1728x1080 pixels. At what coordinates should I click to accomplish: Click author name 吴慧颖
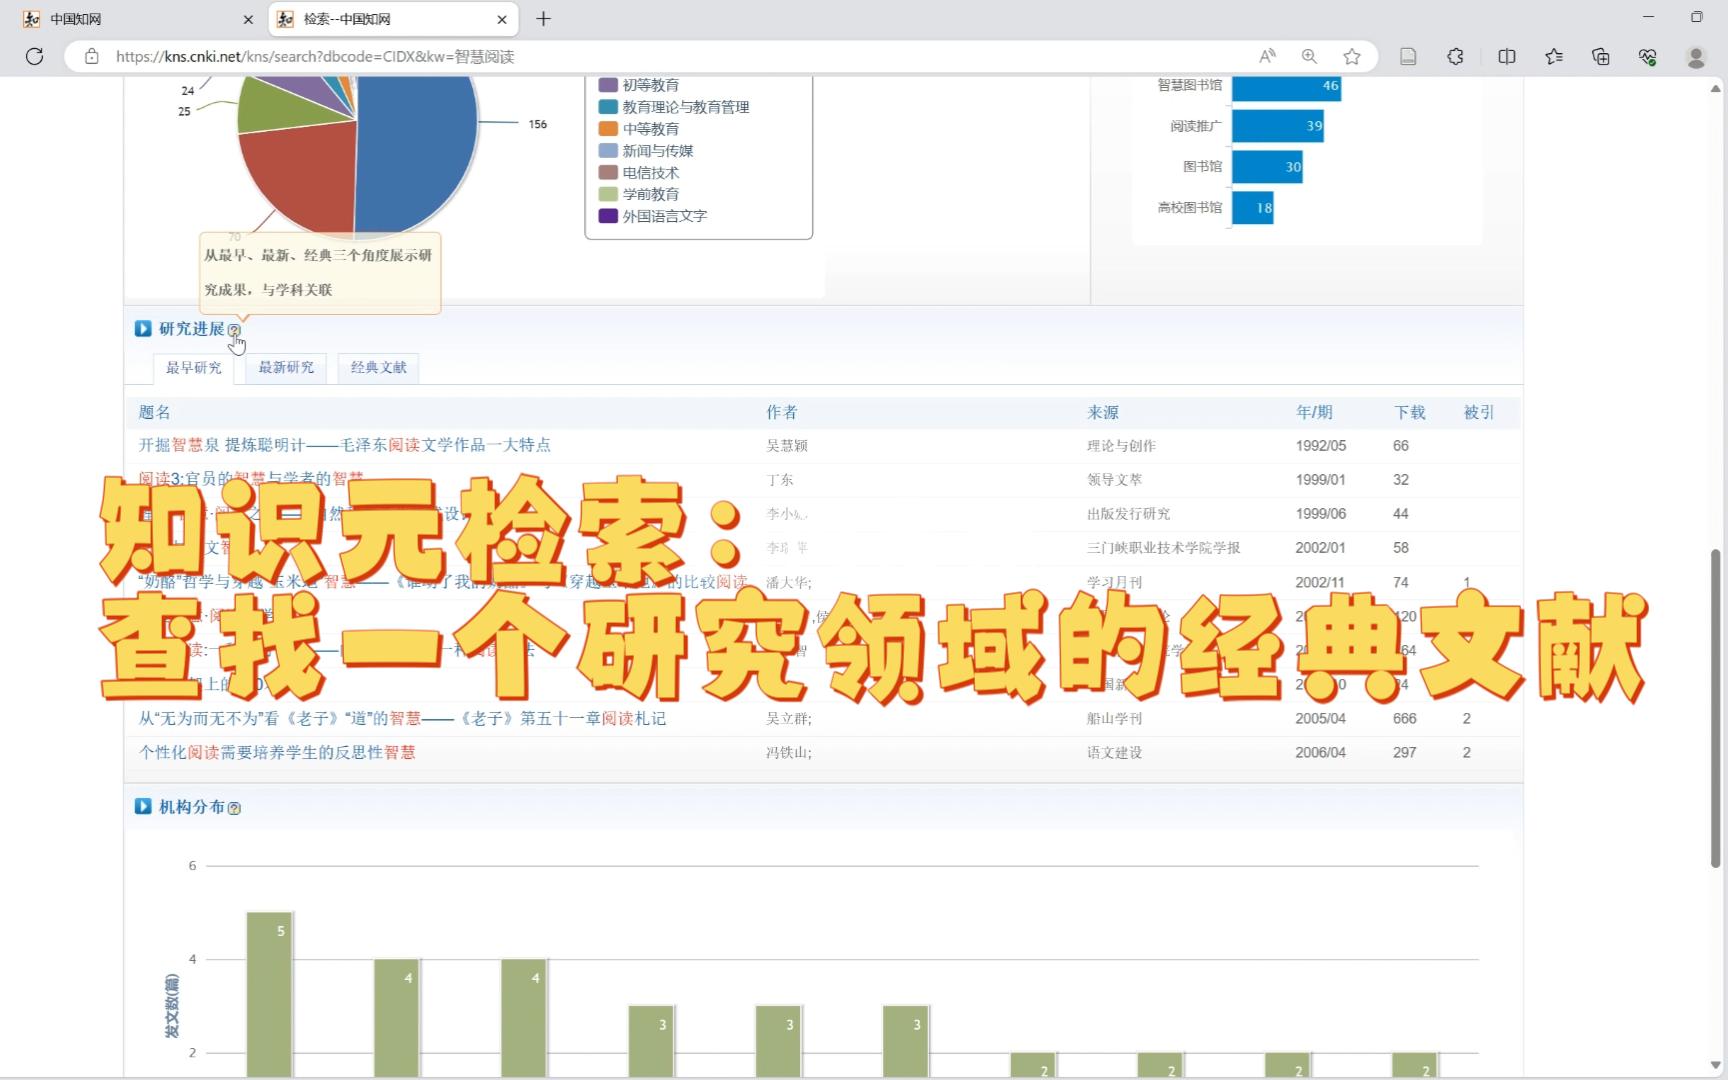click(x=787, y=446)
